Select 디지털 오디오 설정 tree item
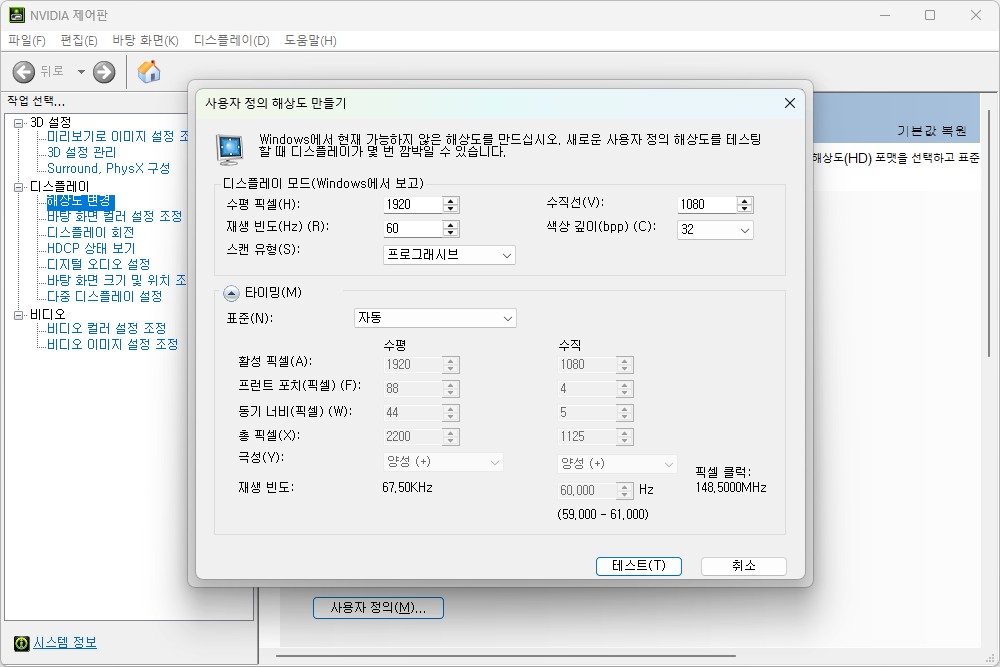The image size is (1000, 667). click(x=99, y=265)
